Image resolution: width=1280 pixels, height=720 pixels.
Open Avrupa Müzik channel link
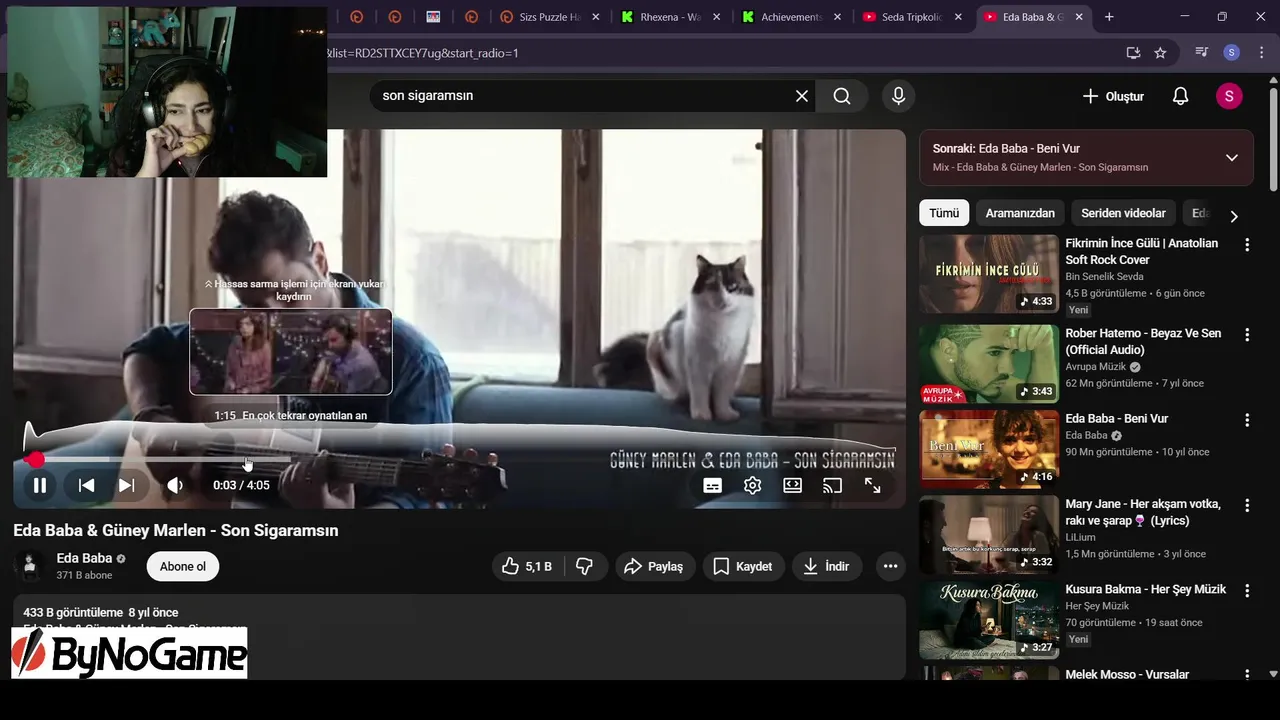pyautogui.click(x=1095, y=367)
